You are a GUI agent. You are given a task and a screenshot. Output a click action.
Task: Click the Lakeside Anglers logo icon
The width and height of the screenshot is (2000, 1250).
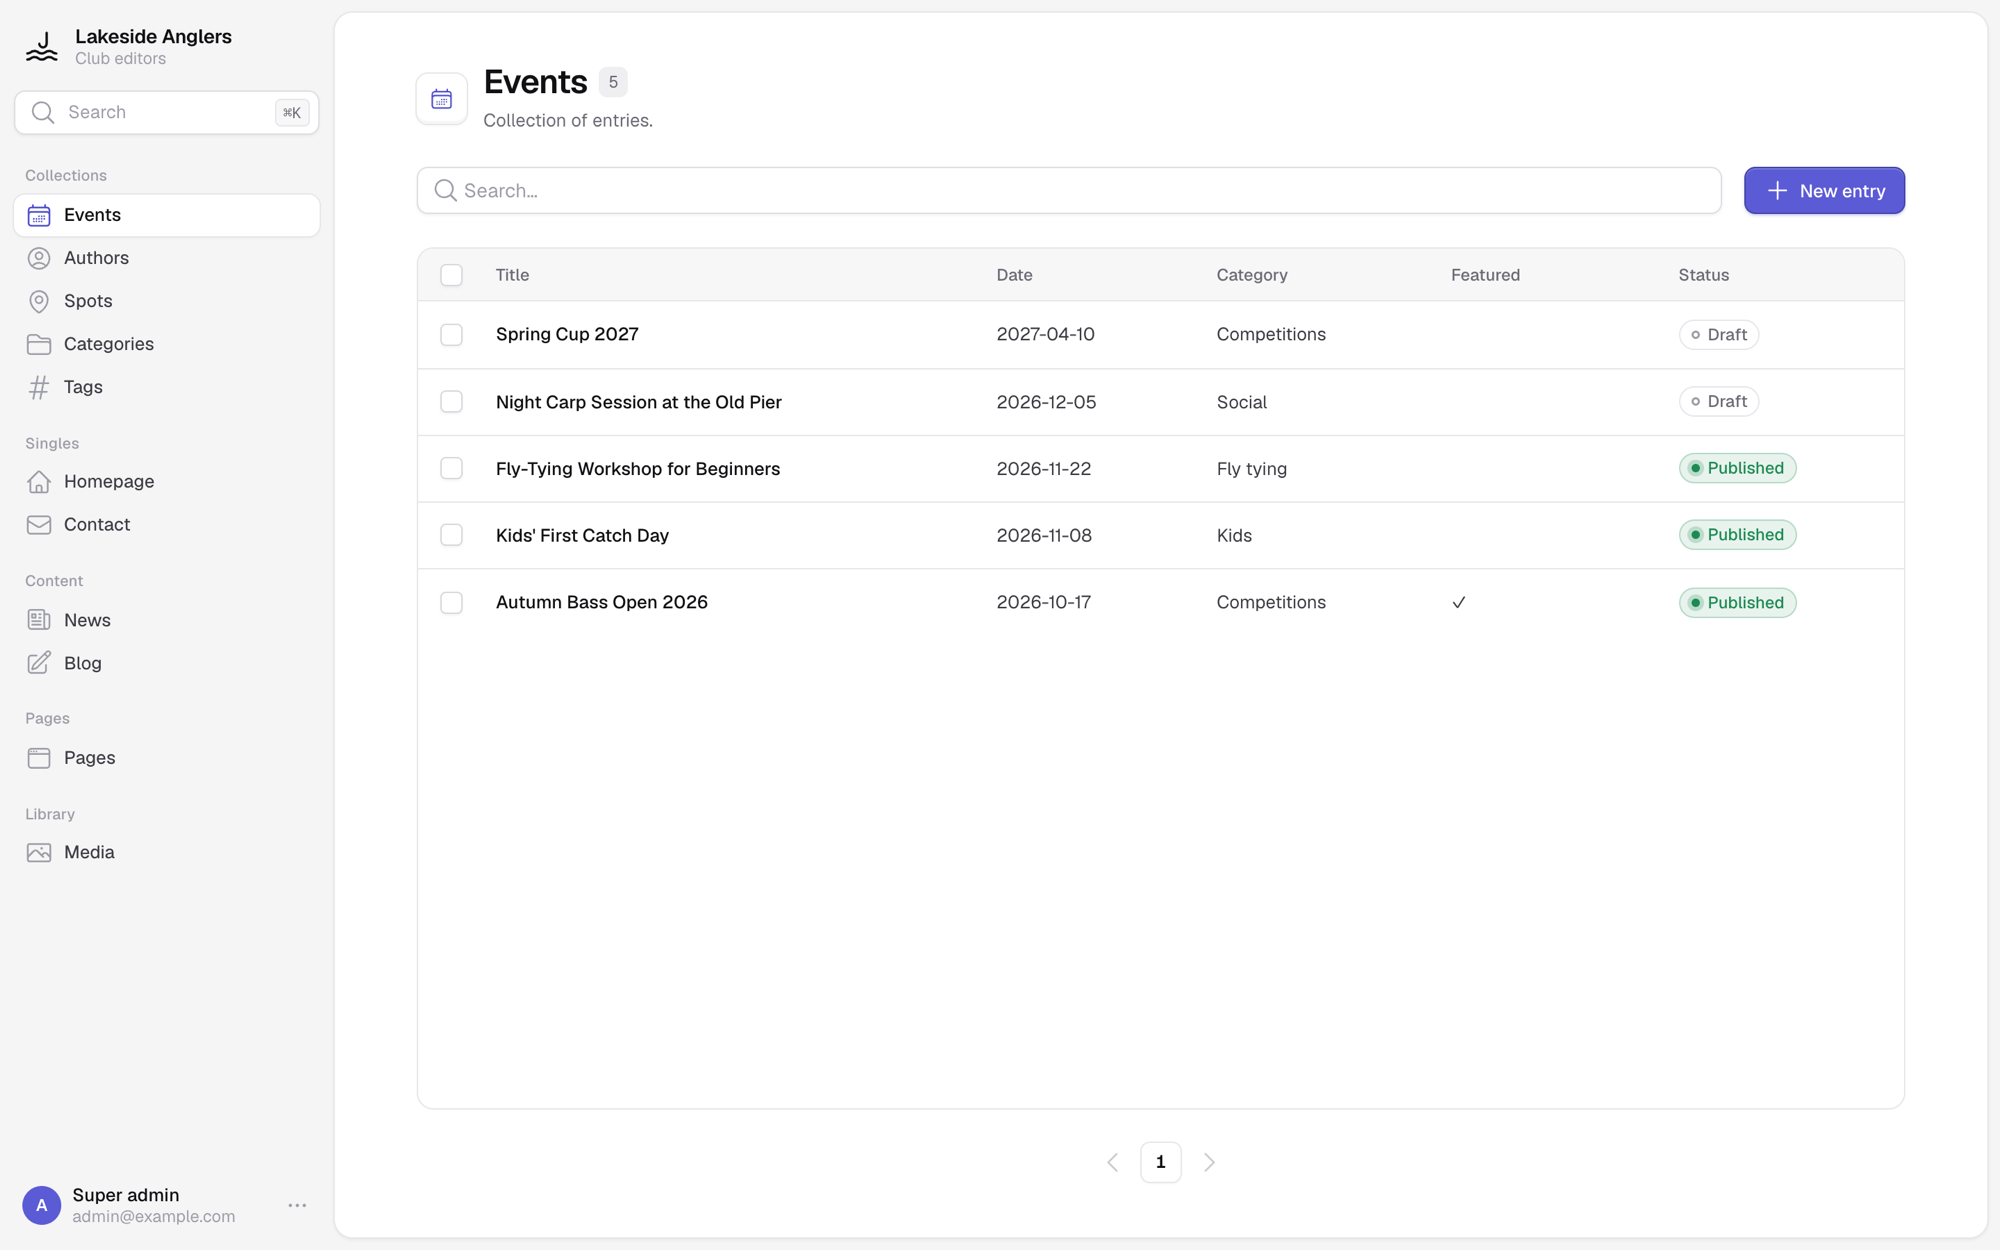pyautogui.click(x=42, y=46)
